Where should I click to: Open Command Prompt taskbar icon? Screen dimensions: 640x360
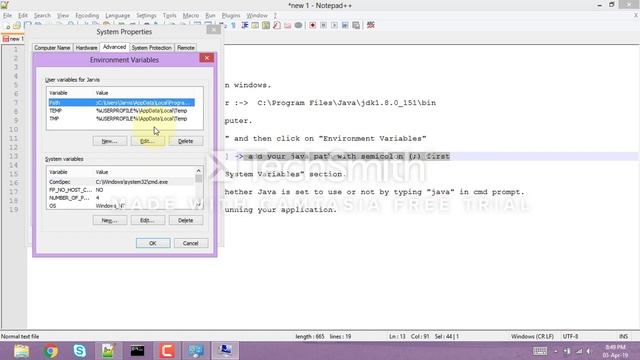coord(138,351)
